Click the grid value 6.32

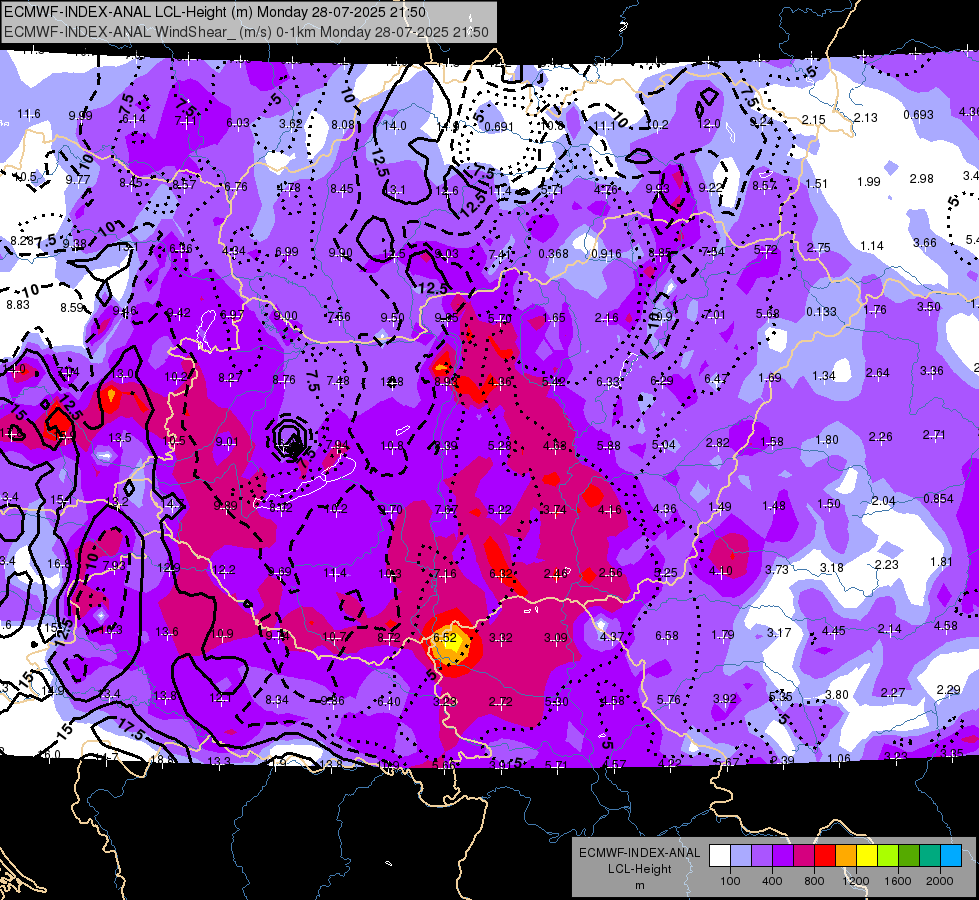pos(501,573)
